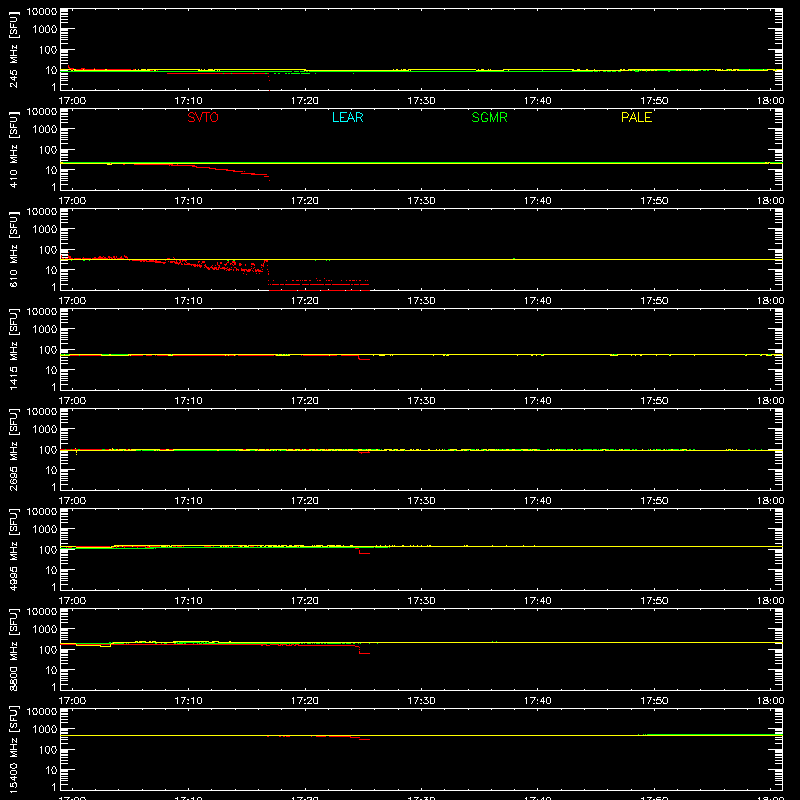
Task: Select the 8800 MHz [SFU] axis title
Action: point(13,649)
